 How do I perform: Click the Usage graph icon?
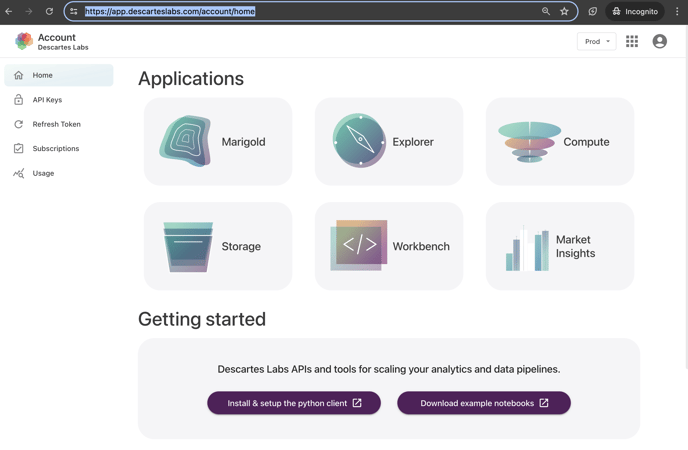tap(18, 173)
